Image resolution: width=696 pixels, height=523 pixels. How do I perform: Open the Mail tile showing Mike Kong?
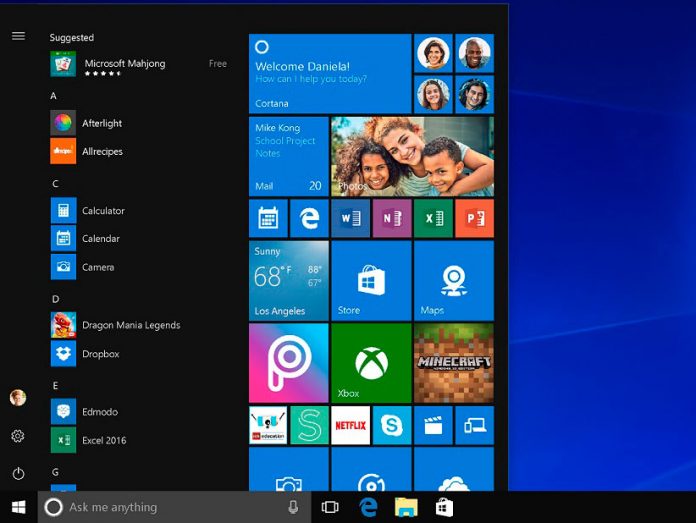point(289,156)
